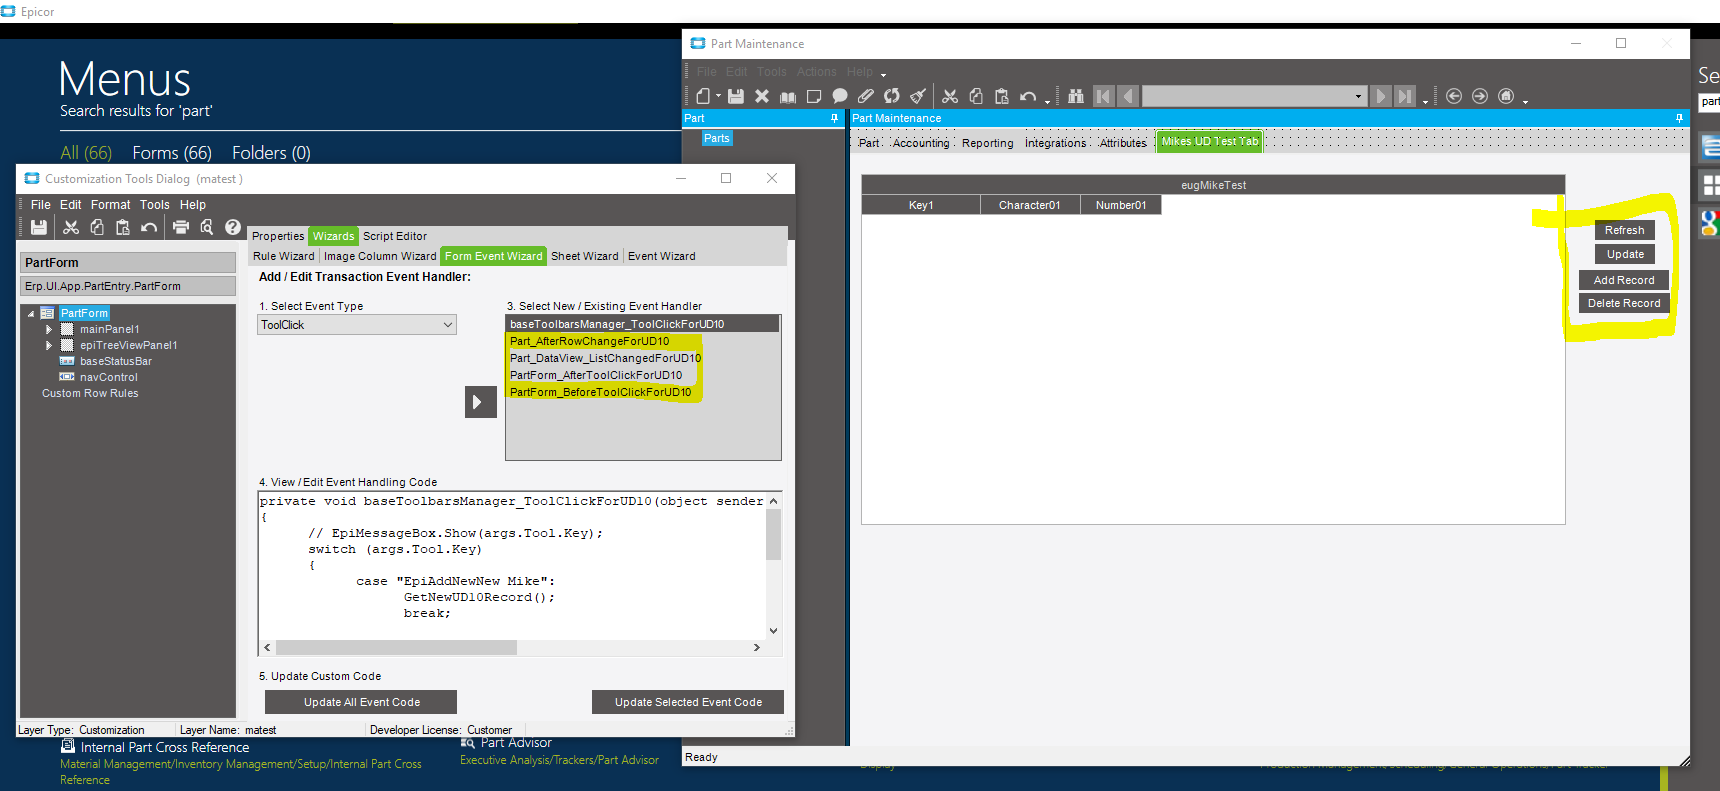
Task: Select the Mikes UD Test Tab
Action: click(1210, 142)
